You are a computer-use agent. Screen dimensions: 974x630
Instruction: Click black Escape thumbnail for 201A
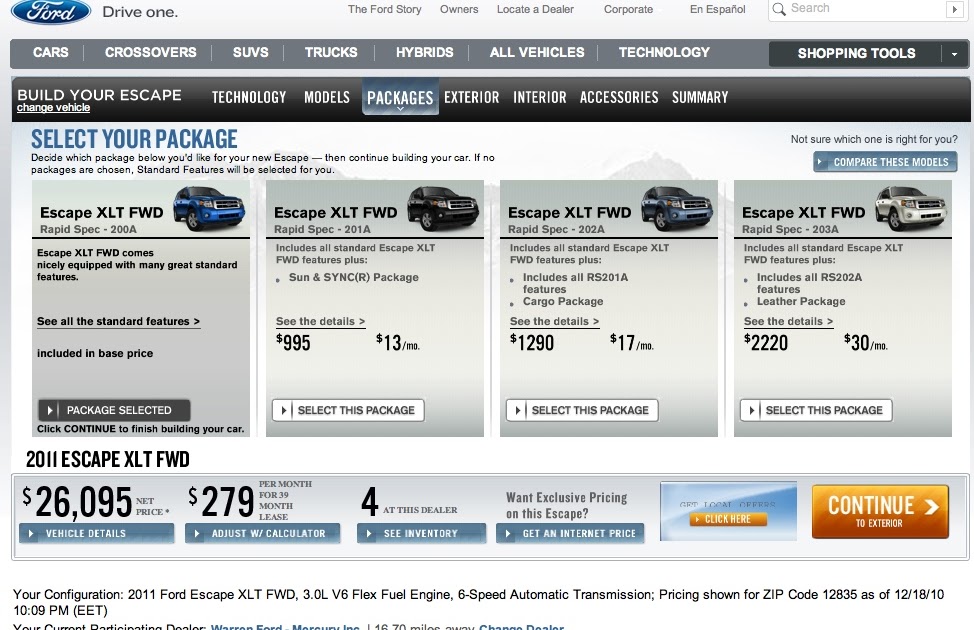click(443, 208)
